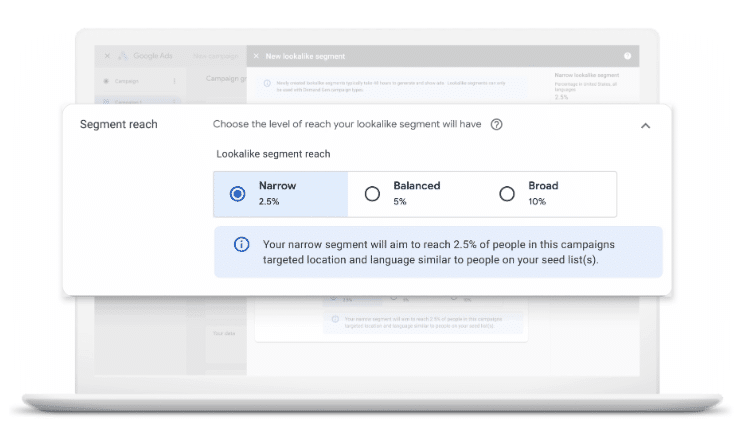This screenshot has width=739, height=436.
Task: Close the Google Ads campaign window
Action: tap(107, 56)
